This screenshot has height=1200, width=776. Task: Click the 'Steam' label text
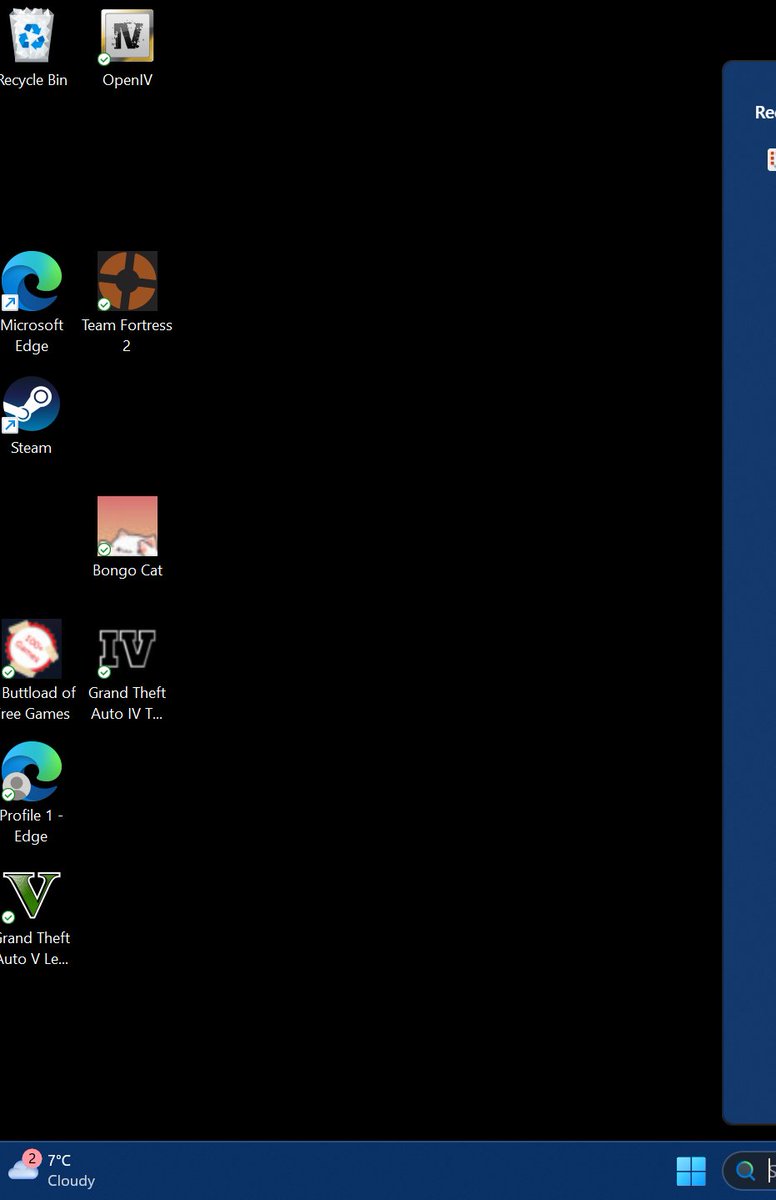pos(31,448)
